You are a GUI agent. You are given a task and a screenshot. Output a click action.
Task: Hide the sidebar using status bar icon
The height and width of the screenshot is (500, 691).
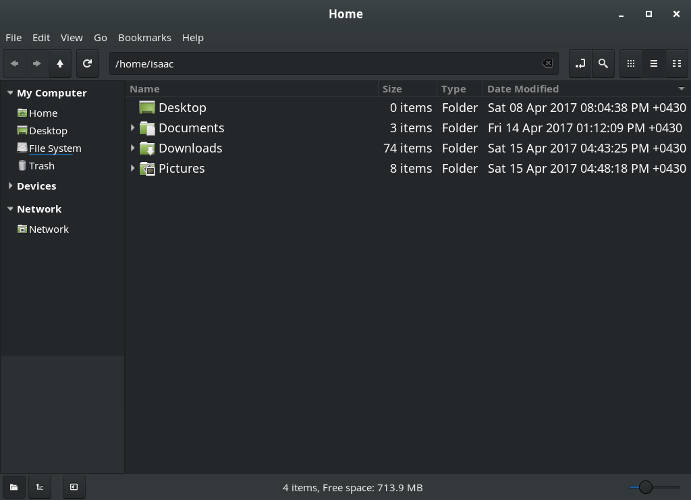pyautogui.click(x=74, y=487)
